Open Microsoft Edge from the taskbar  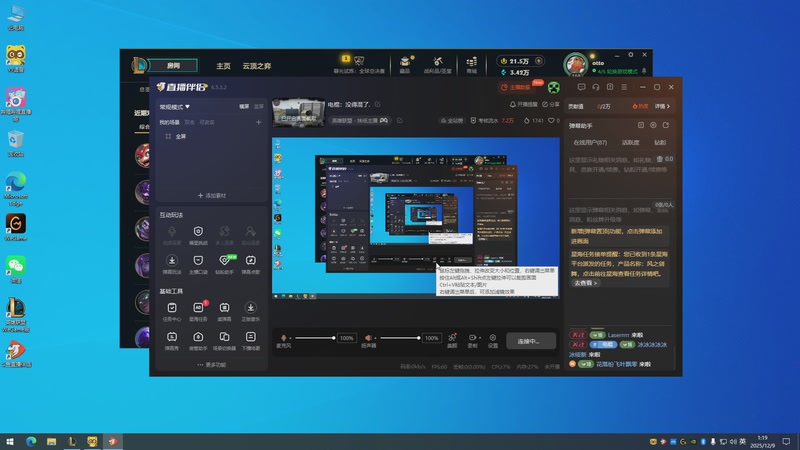[31, 441]
